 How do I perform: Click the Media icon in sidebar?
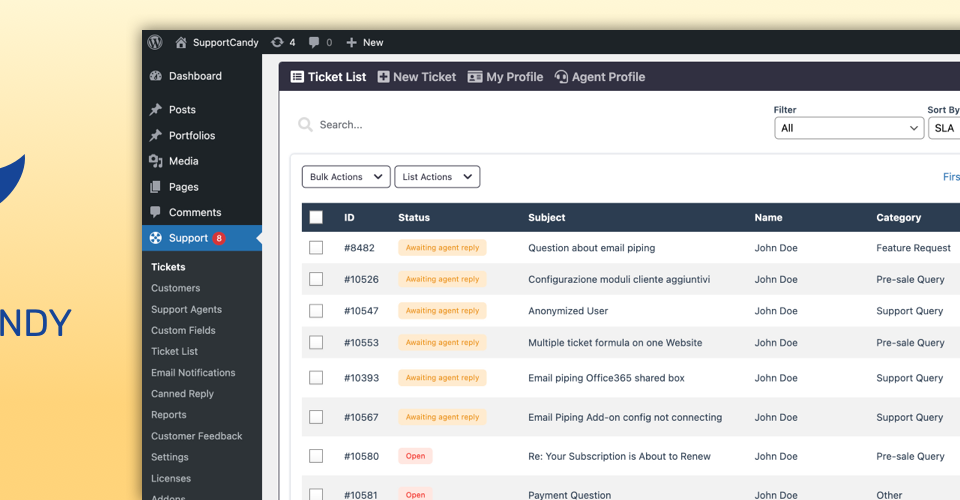156,161
